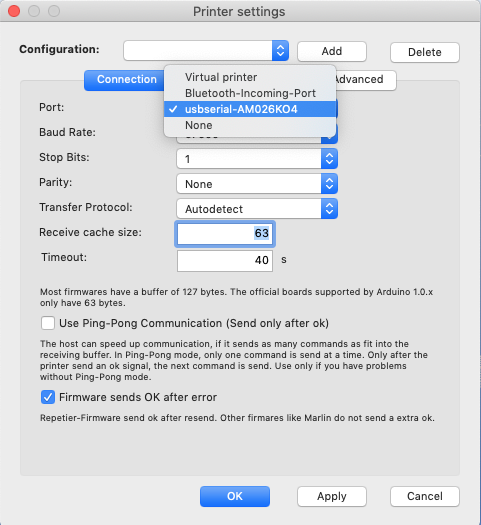Confirm settings with the OK button
The image size is (481, 525).
[x=235, y=496]
